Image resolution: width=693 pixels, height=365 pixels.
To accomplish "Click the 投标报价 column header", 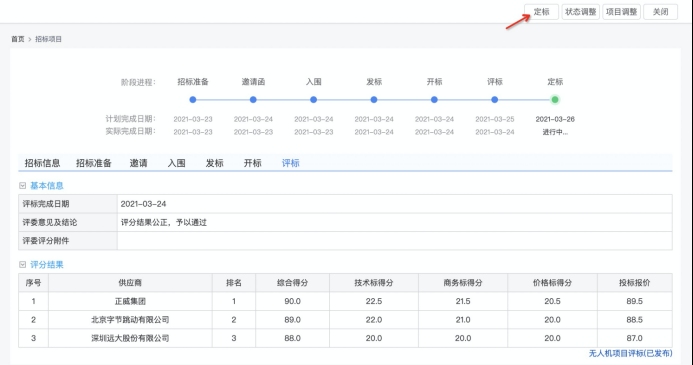I will [x=635, y=283].
